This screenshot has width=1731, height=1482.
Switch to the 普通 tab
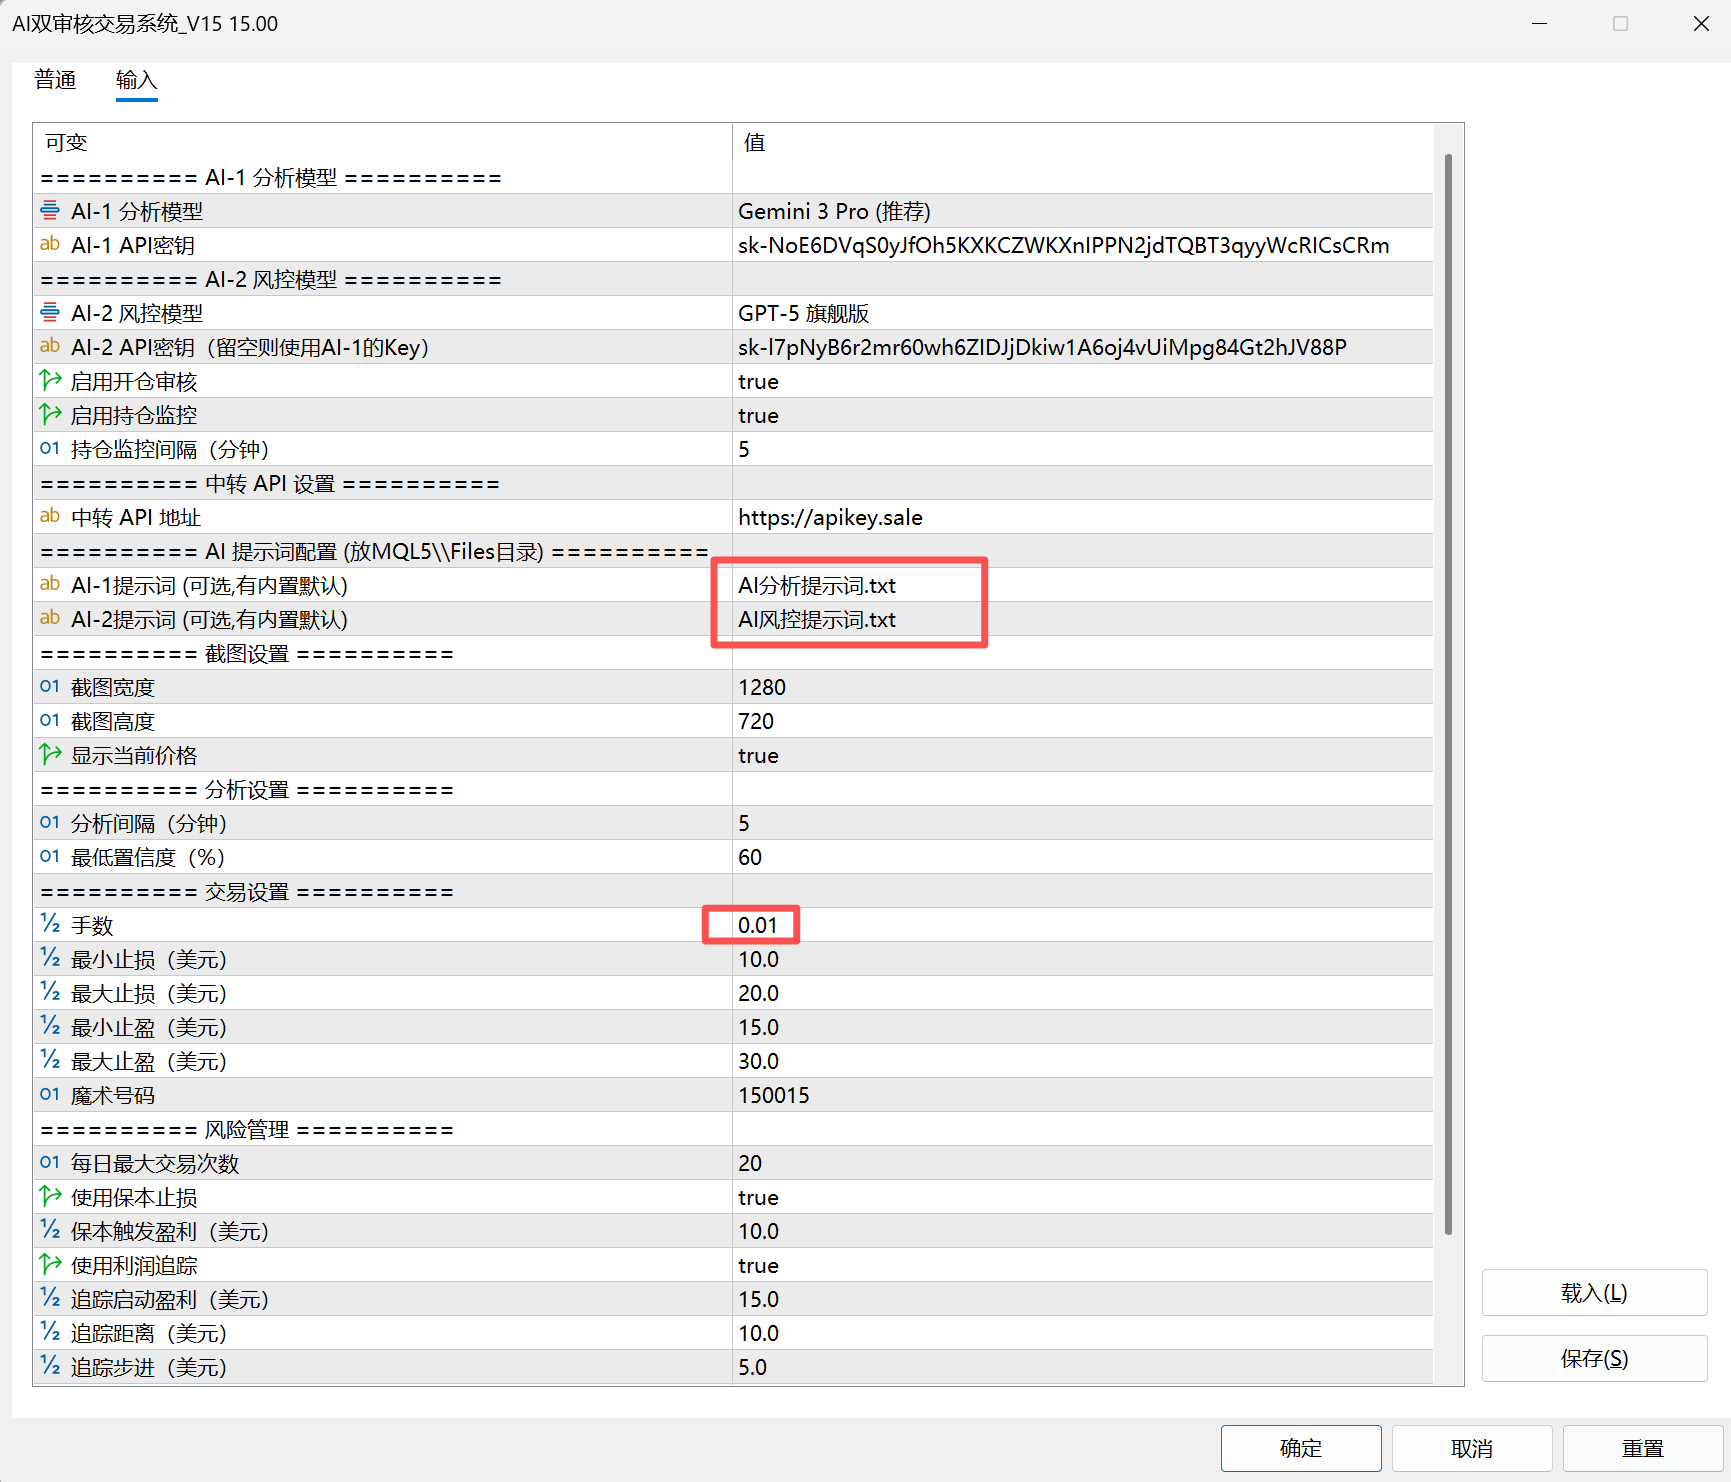point(55,80)
